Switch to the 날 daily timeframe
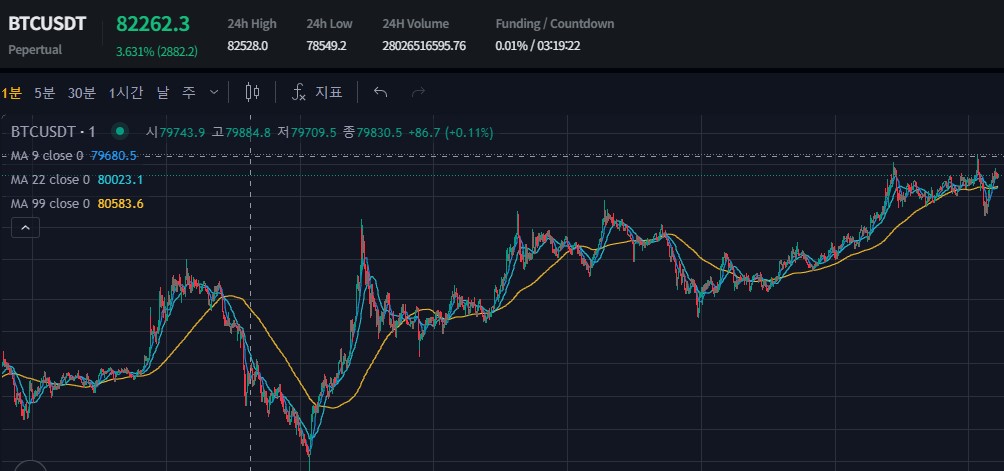The image size is (1004, 471). coord(163,93)
